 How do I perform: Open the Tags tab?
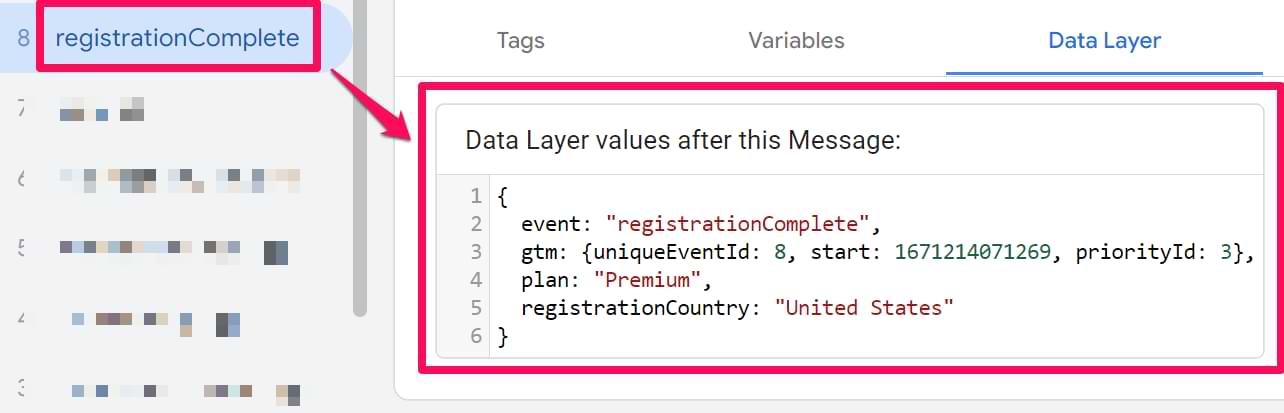coord(520,41)
